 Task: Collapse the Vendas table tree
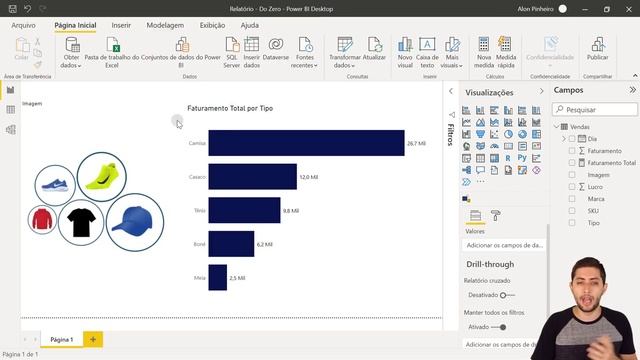[x=556, y=127]
